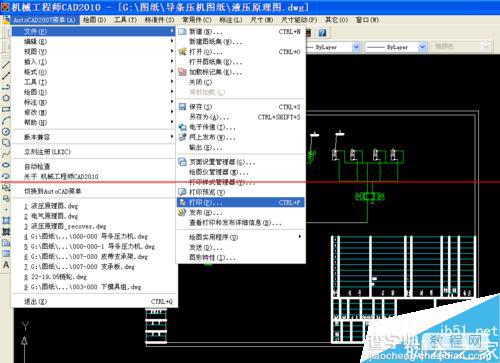Expand the 插入(I) submenu
500x363 pixels.
pyautogui.click(x=93, y=62)
